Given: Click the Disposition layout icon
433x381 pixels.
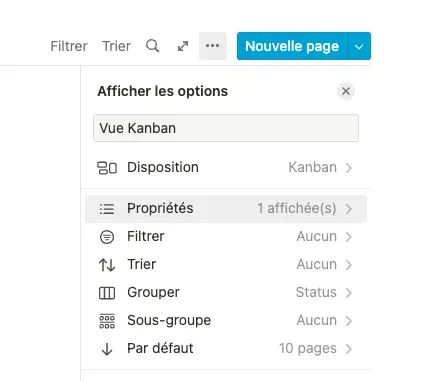Looking at the screenshot, I should pyautogui.click(x=107, y=168).
